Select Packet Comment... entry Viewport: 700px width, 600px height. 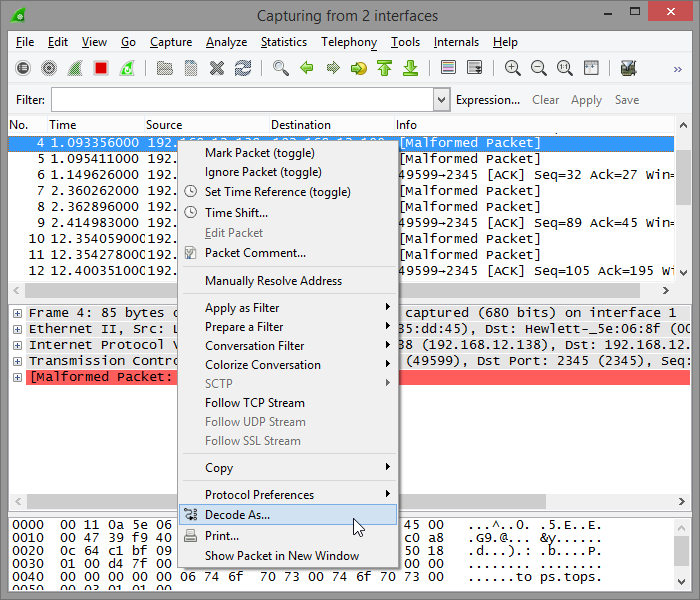click(x=288, y=253)
